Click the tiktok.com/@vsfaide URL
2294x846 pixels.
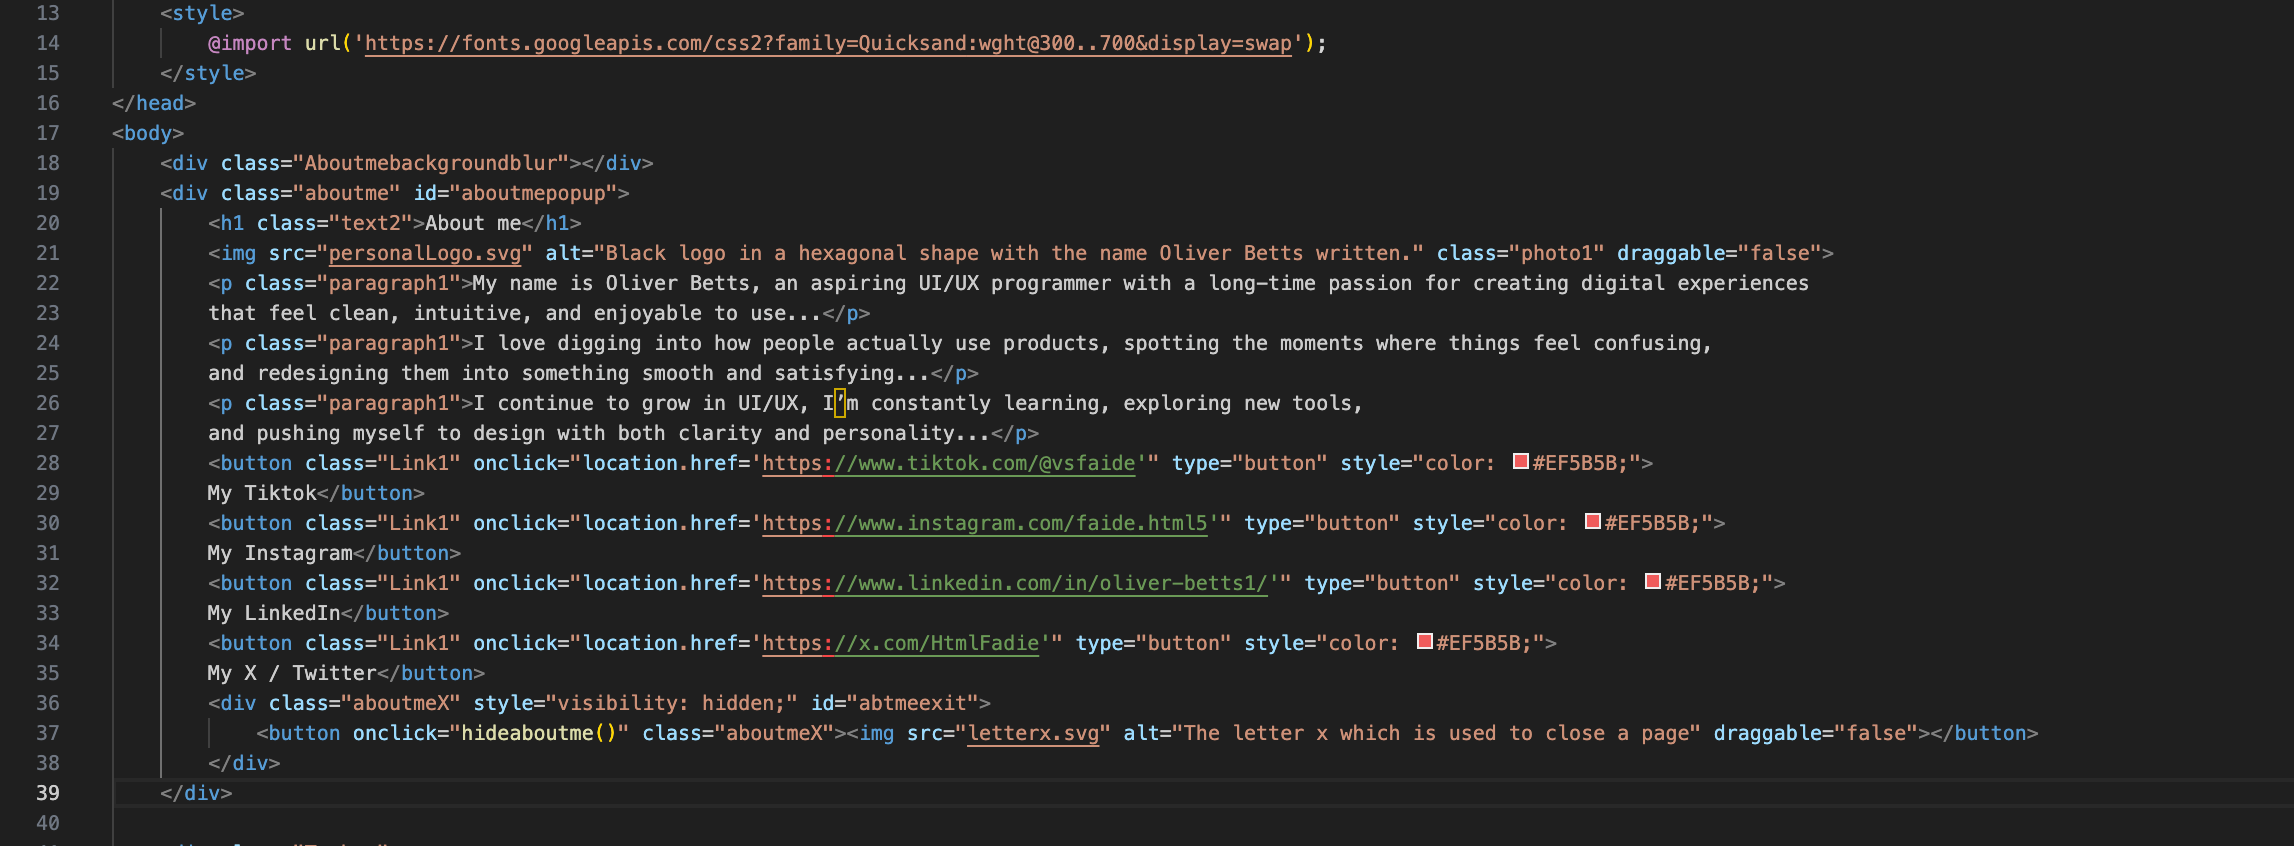(x=948, y=463)
